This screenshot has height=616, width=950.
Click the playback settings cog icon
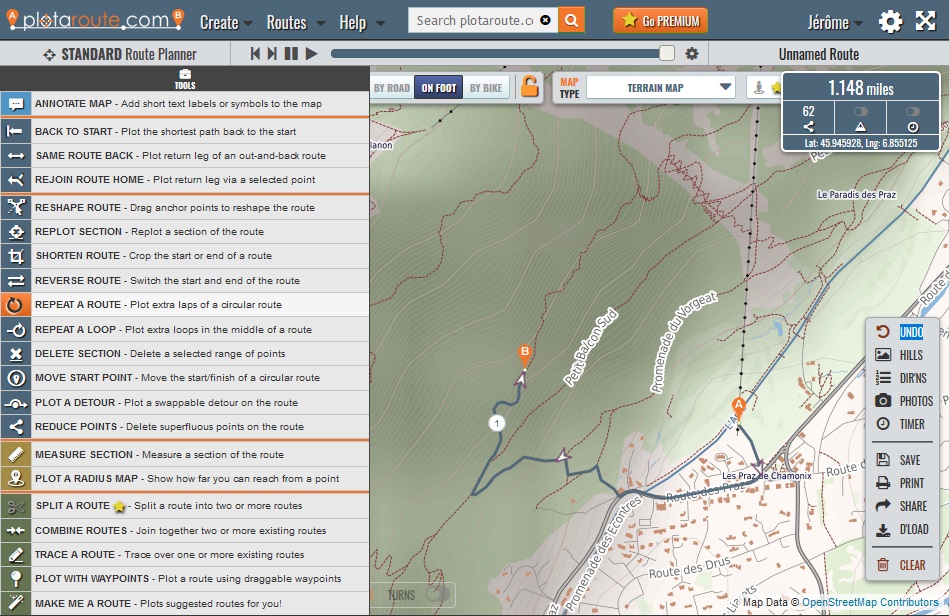[692, 54]
